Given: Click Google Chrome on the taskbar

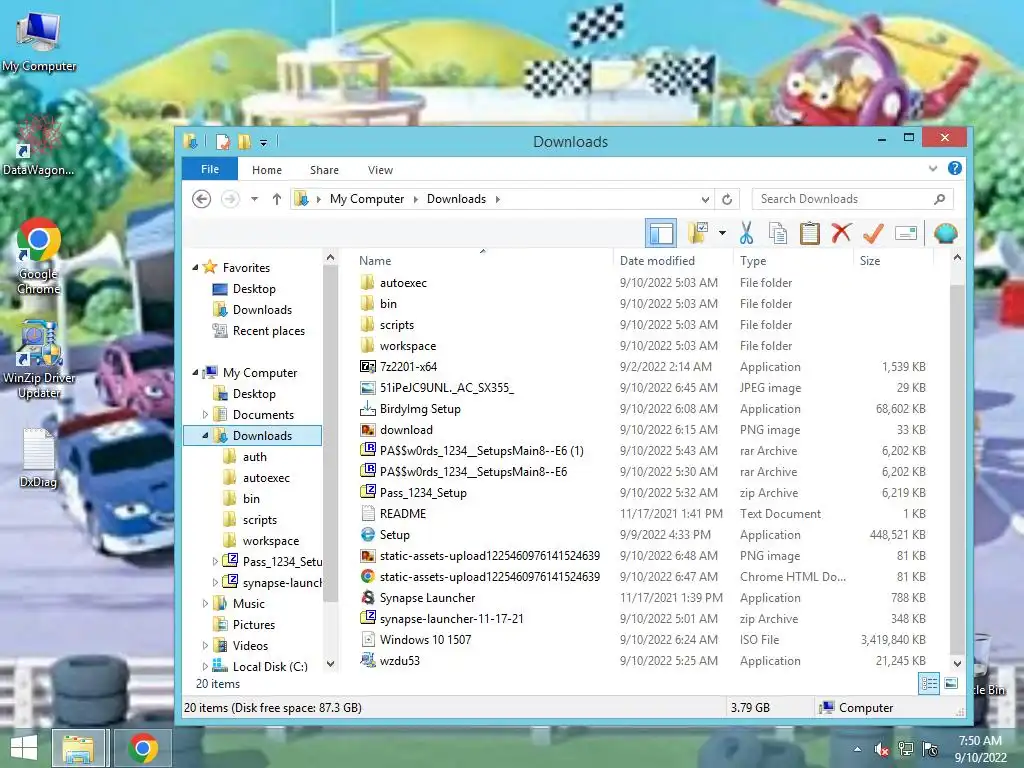Looking at the screenshot, I should click(x=143, y=748).
